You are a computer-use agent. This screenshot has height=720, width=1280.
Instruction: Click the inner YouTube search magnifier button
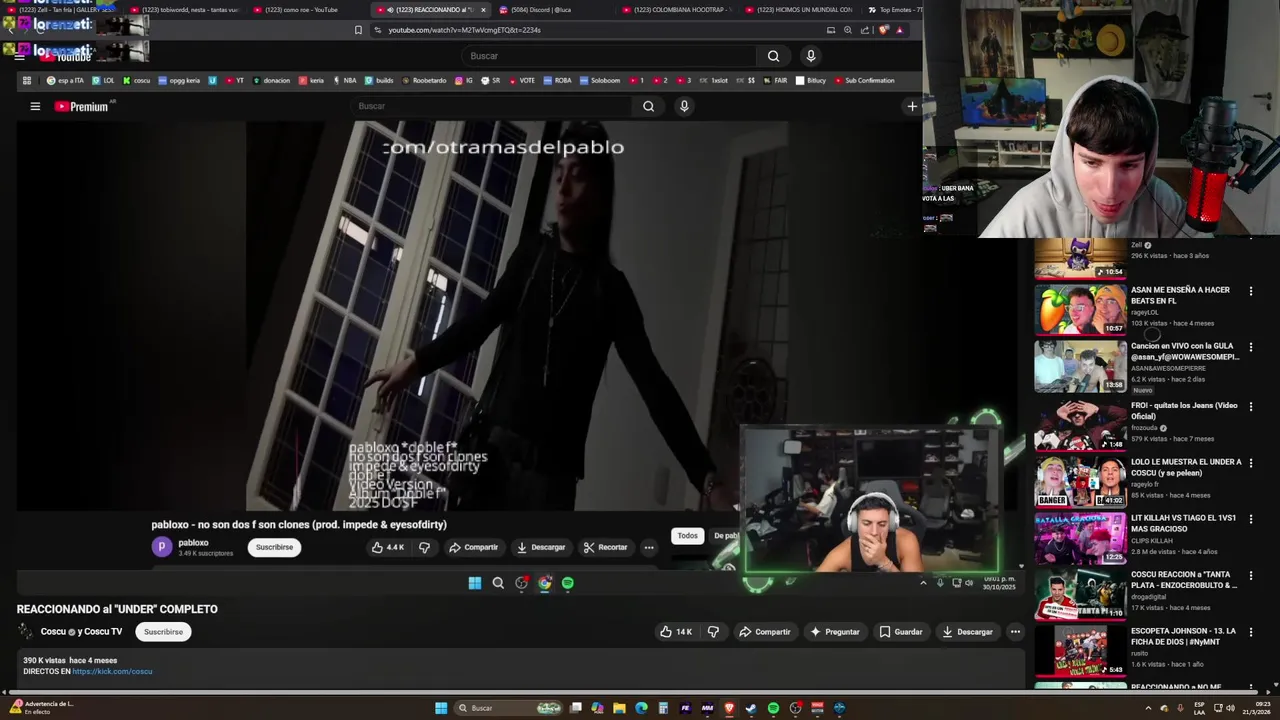(x=648, y=106)
